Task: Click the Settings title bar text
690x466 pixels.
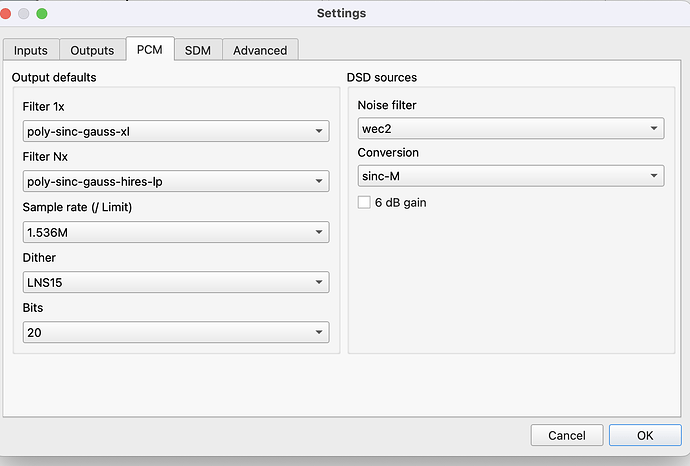Action: point(341,13)
